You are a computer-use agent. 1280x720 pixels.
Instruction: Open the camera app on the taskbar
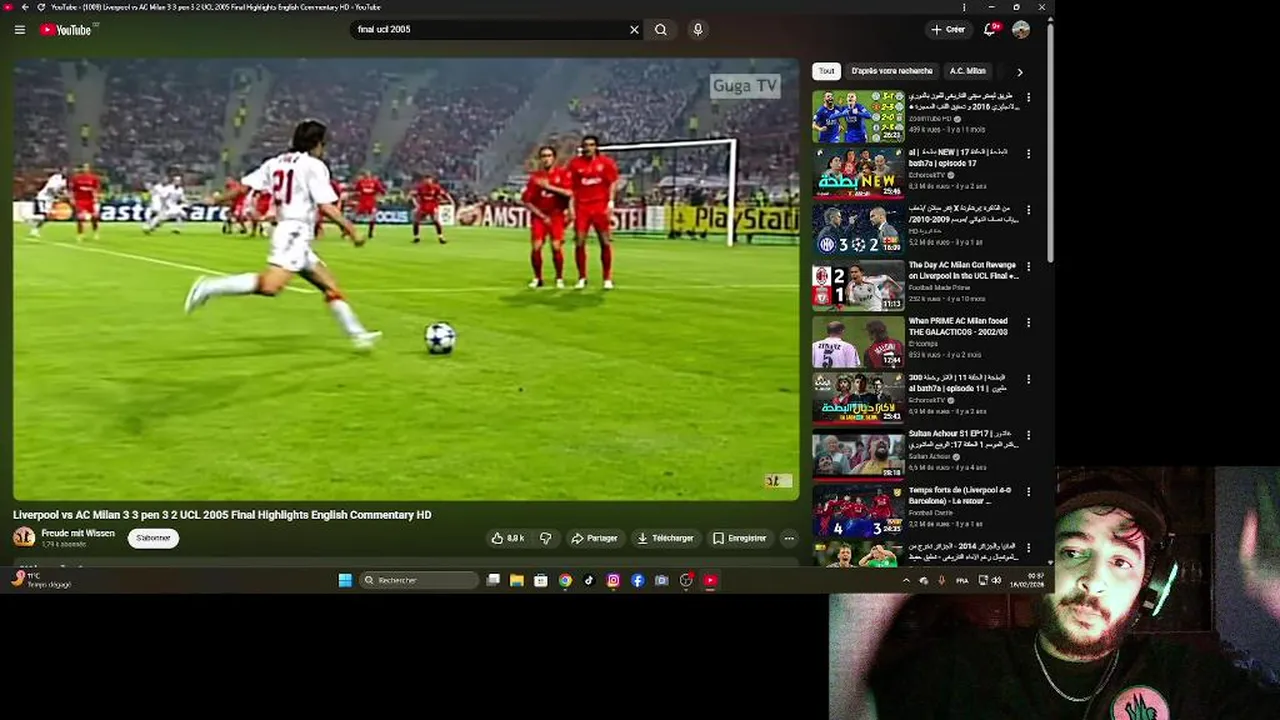(x=661, y=580)
